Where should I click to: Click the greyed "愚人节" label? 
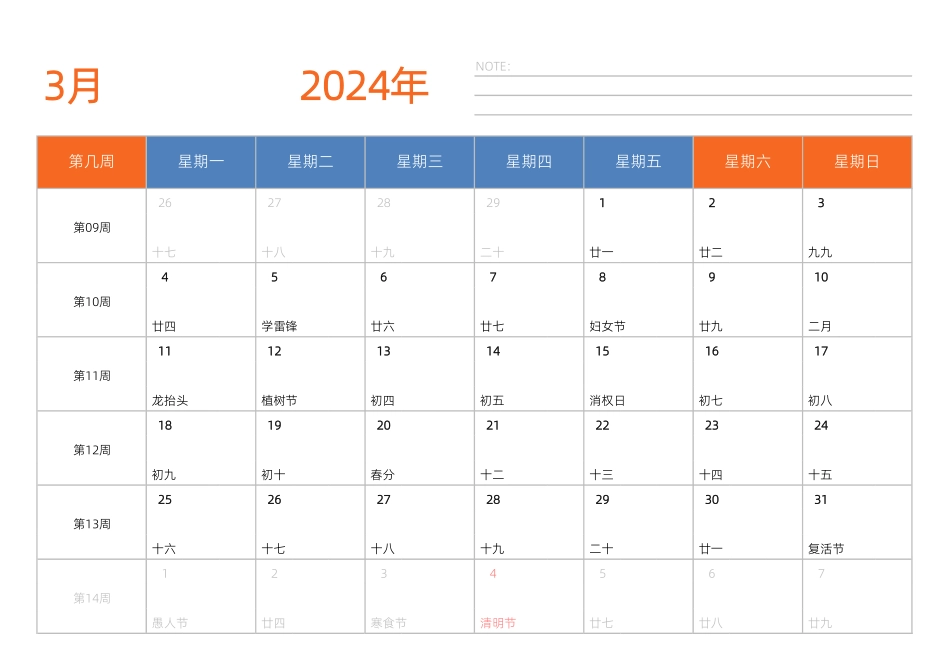pos(170,623)
